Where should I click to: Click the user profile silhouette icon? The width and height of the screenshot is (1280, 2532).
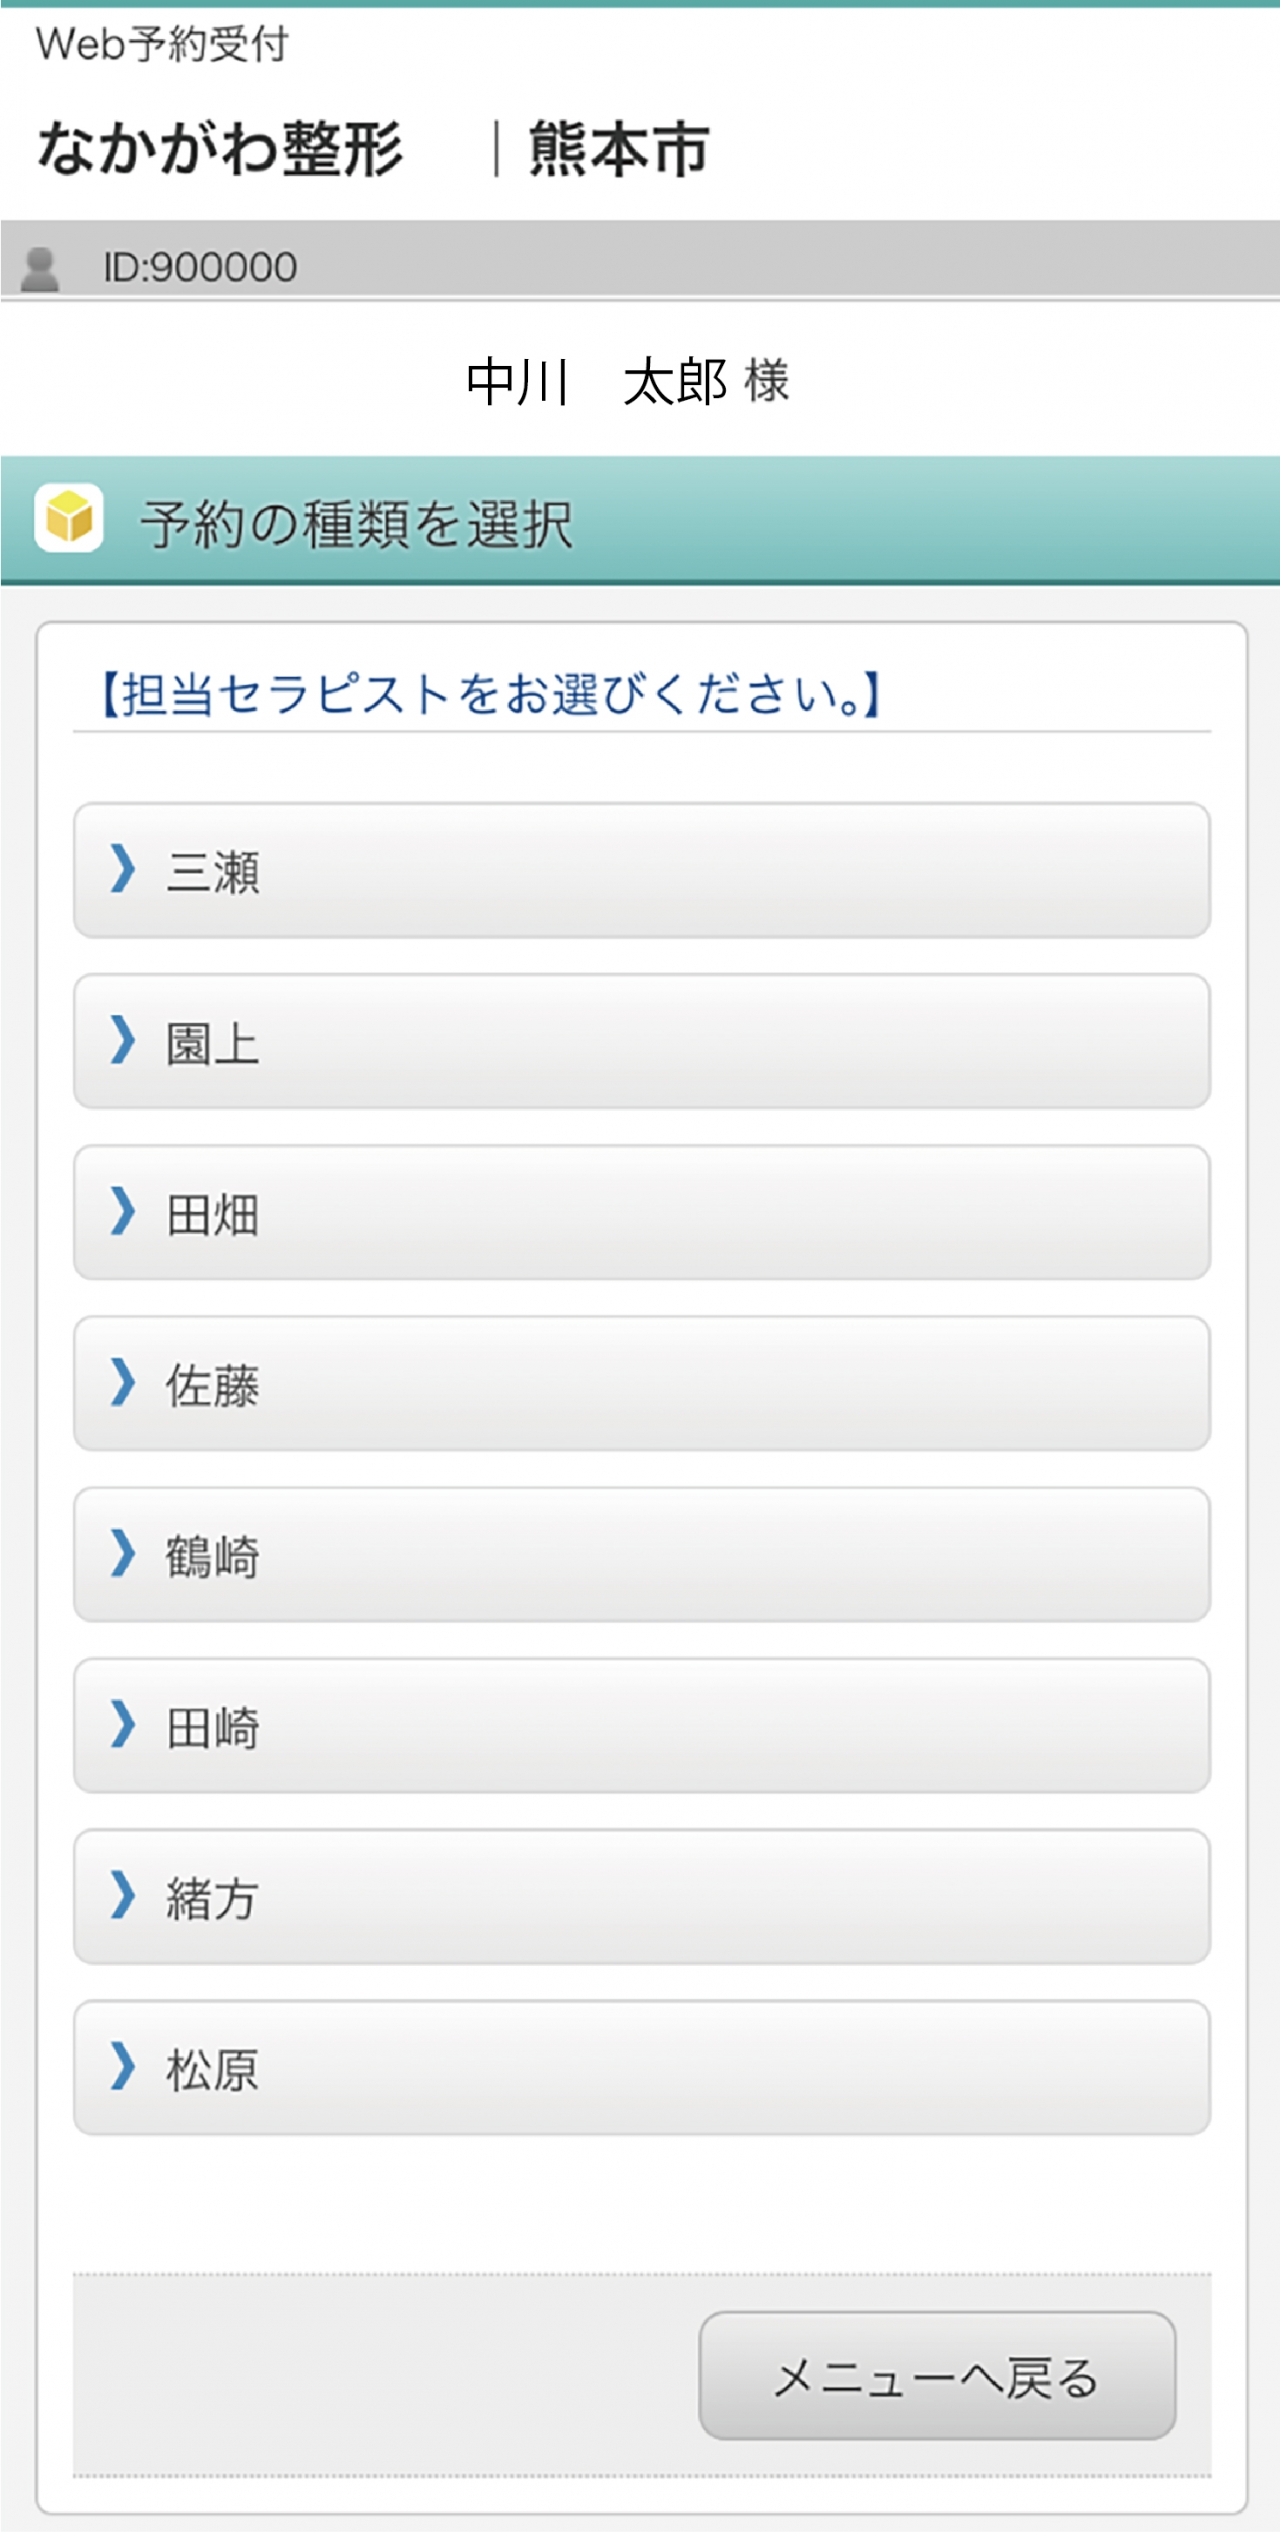41,268
